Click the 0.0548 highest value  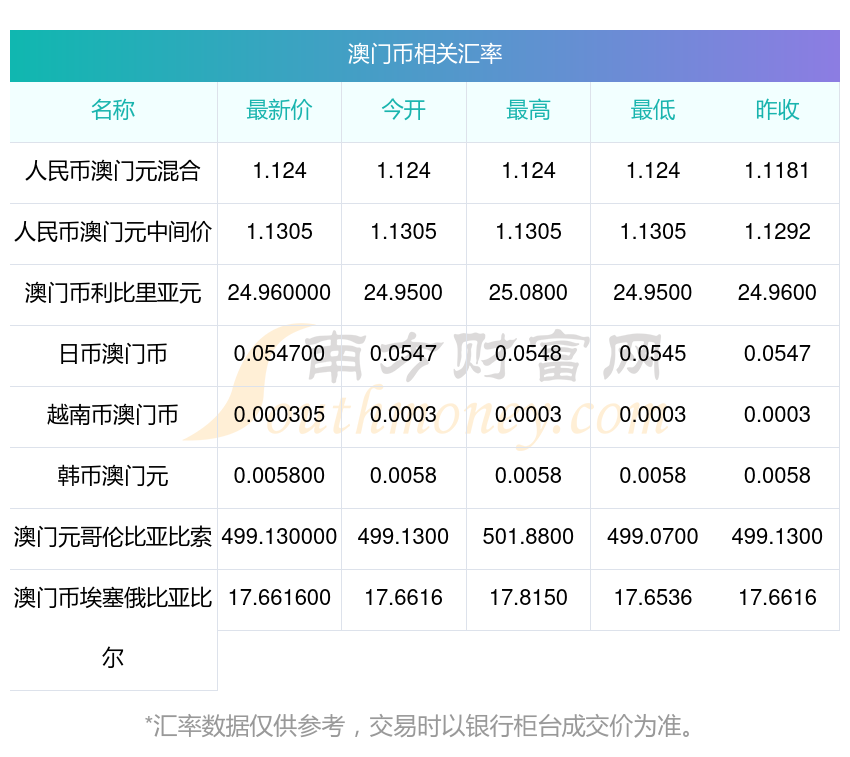click(x=529, y=354)
